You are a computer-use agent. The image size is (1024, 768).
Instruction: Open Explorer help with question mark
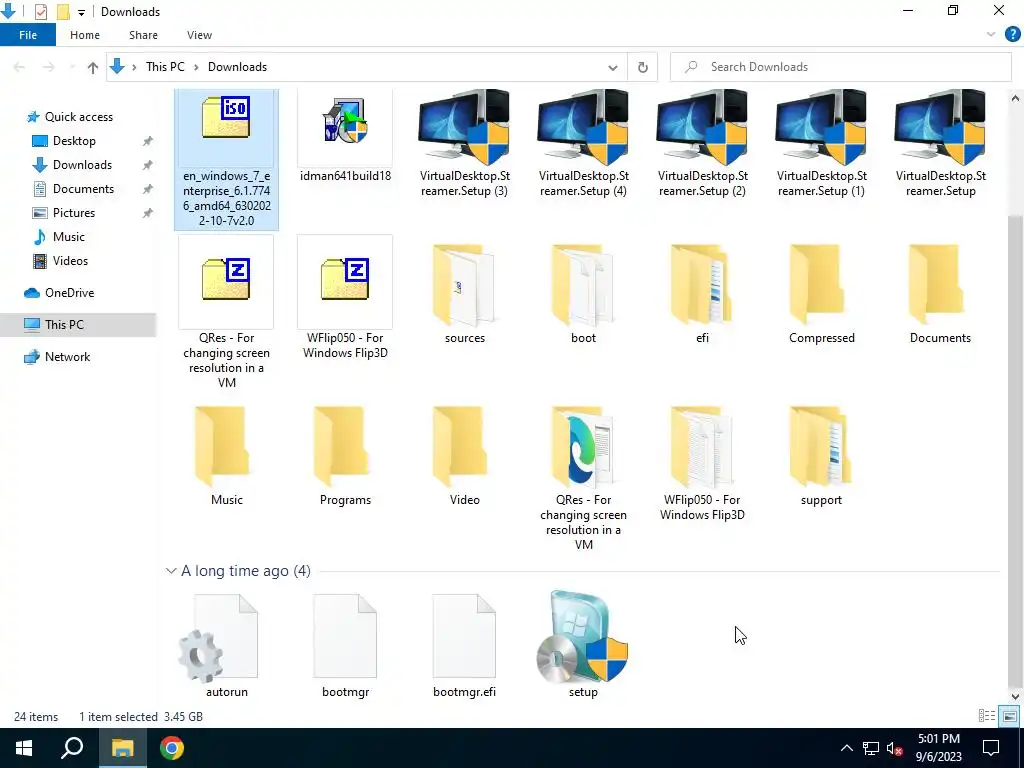(1012, 35)
